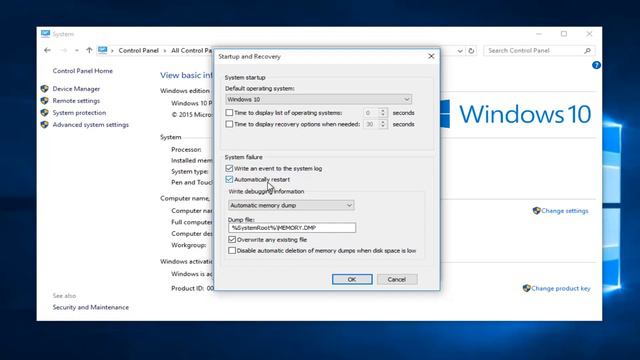The height and width of the screenshot is (360, 640).
Task: Click the Dump file path field
Action: tap(292, 228)
